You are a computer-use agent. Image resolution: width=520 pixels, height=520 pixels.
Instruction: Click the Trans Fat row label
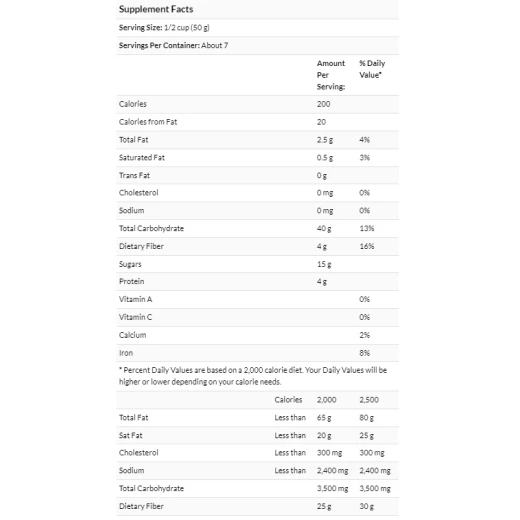click(134, 175)
